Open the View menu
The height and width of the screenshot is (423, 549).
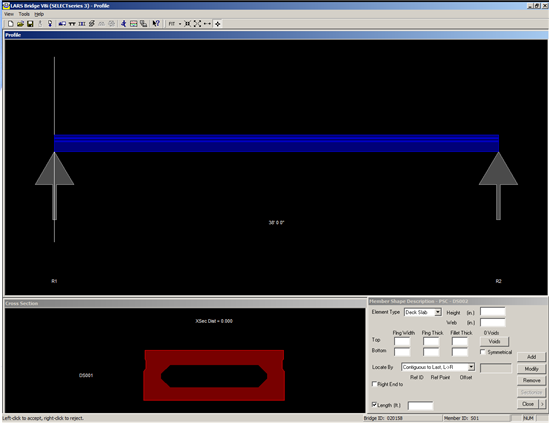(9, 14)
